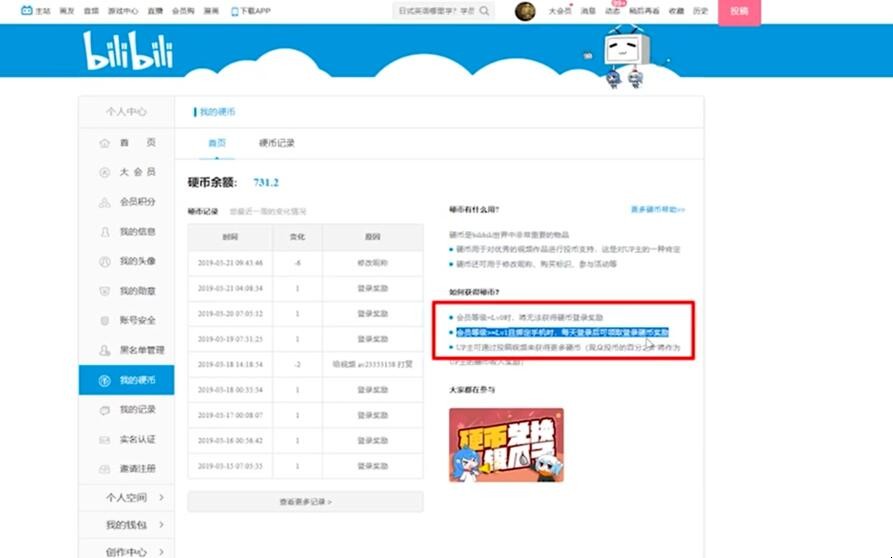This screenshot has width=893, height=558.
Task: Click the 我的硬币 coin icon in sidebar
Action: pos(104,380)
